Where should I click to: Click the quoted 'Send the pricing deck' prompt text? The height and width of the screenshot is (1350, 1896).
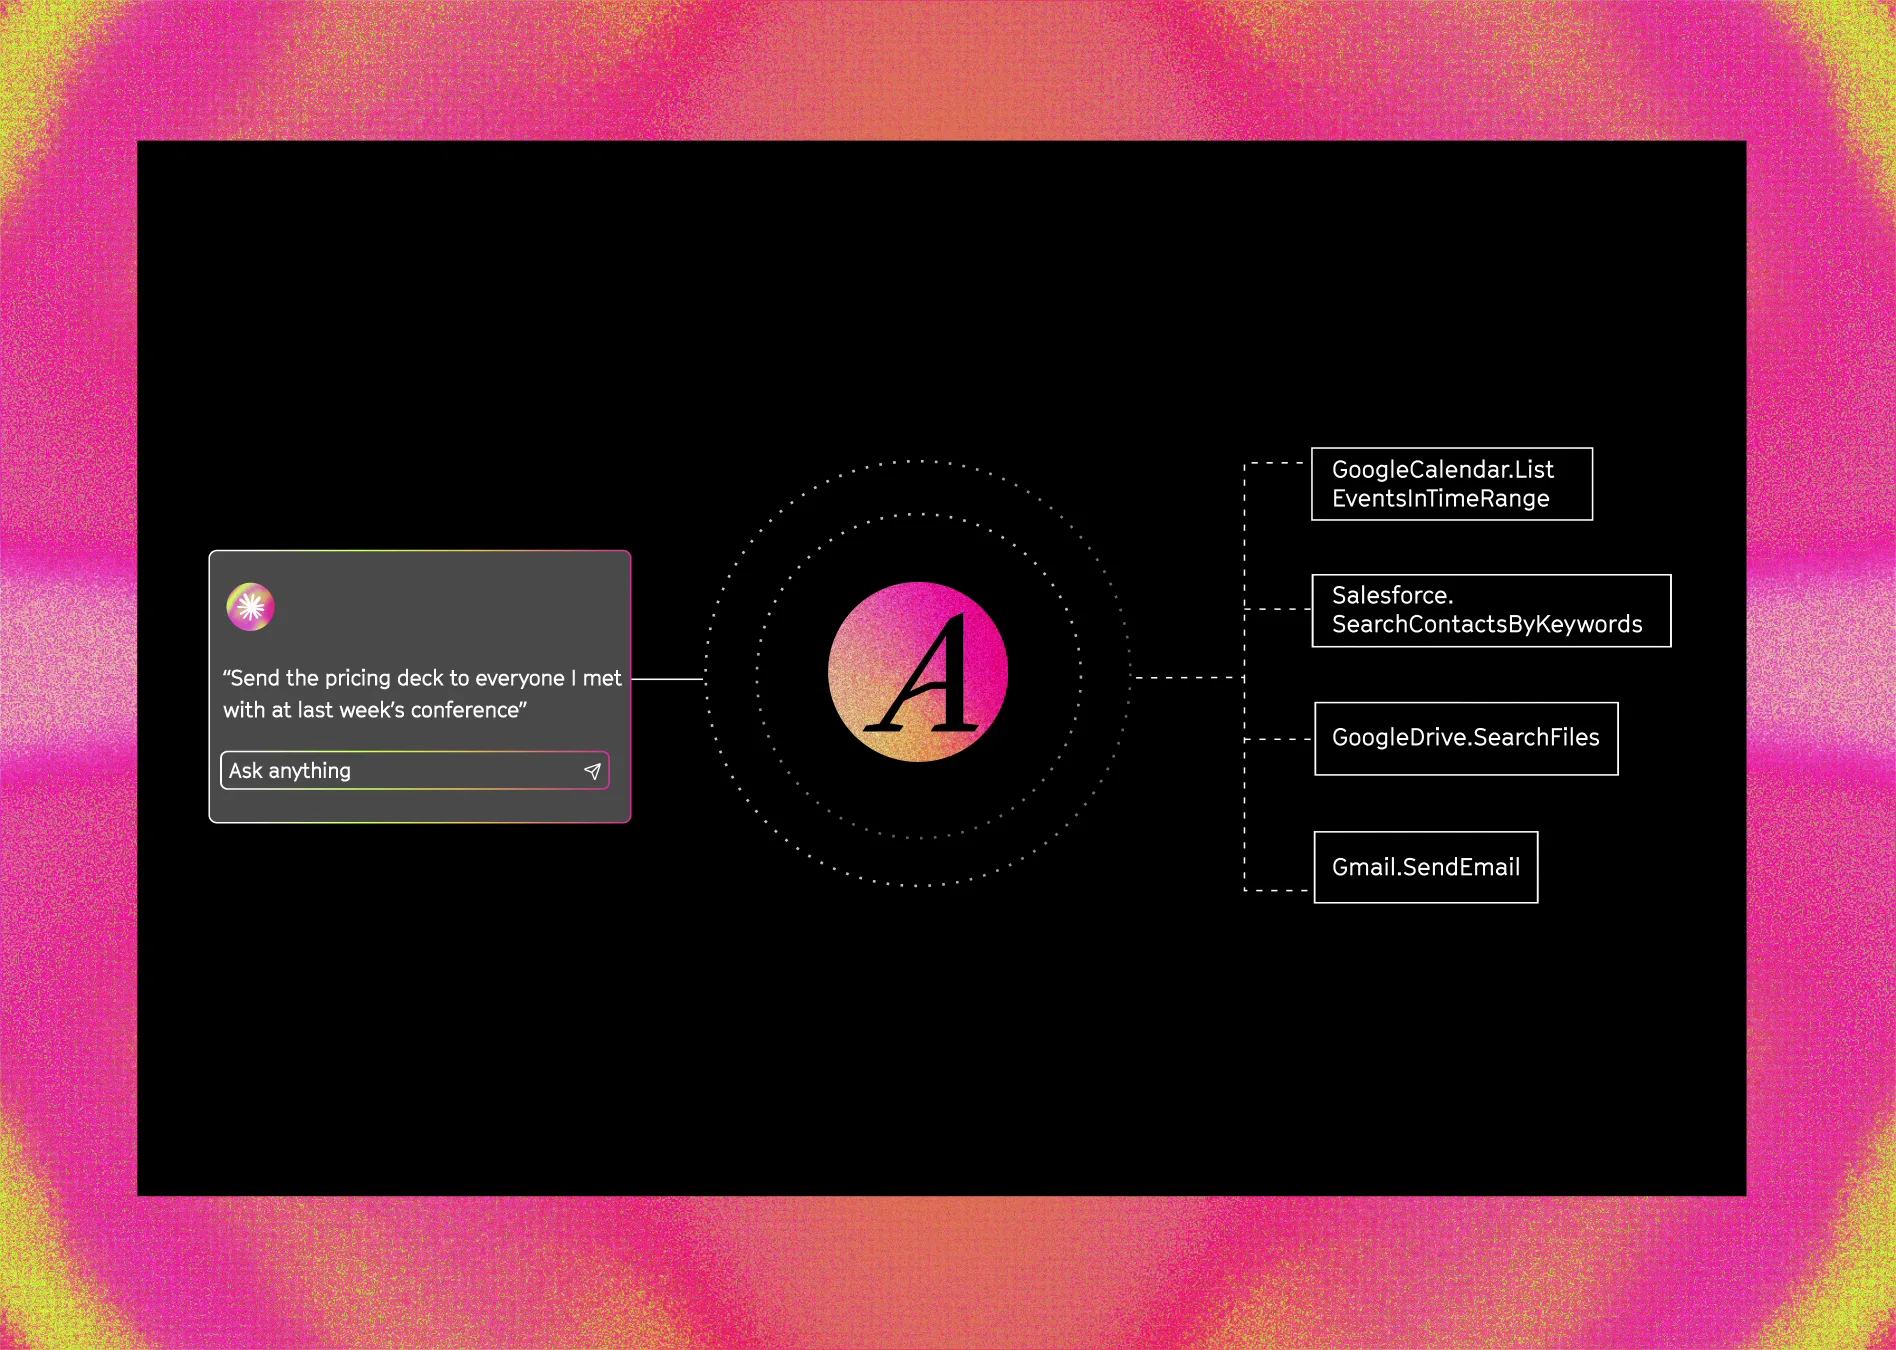422,694
